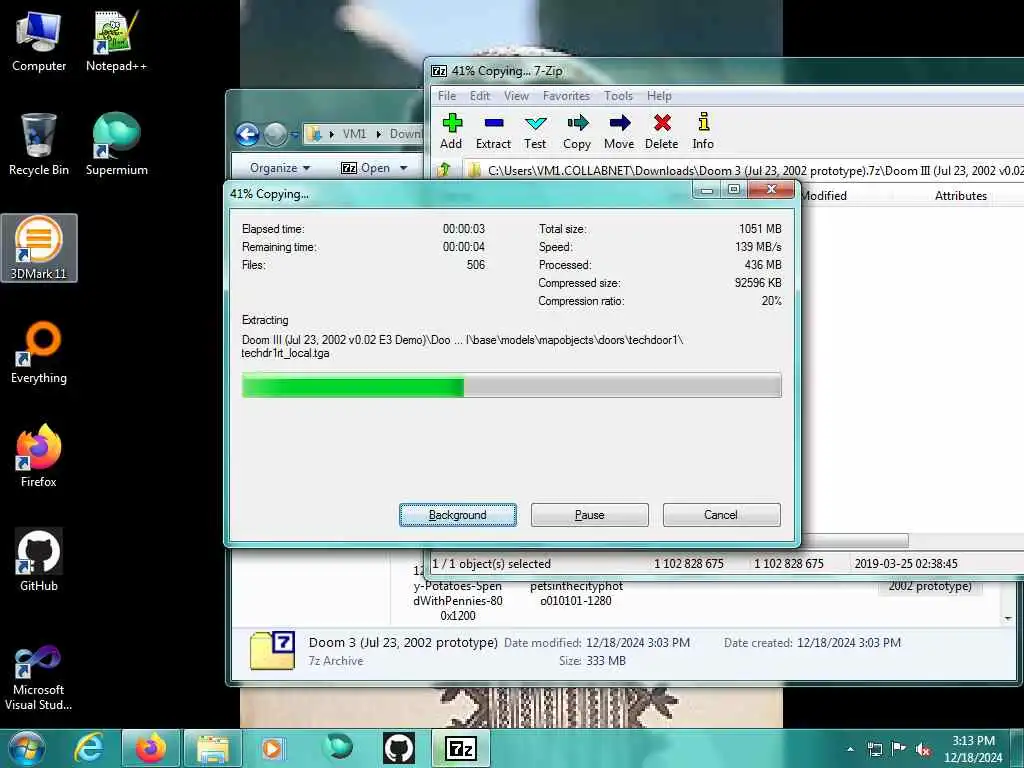Screen dimensions: 1024x768
Task: Click the 7-Zip horizontal scrollbar
Action: pyautogui.click(x=854, y=541)
